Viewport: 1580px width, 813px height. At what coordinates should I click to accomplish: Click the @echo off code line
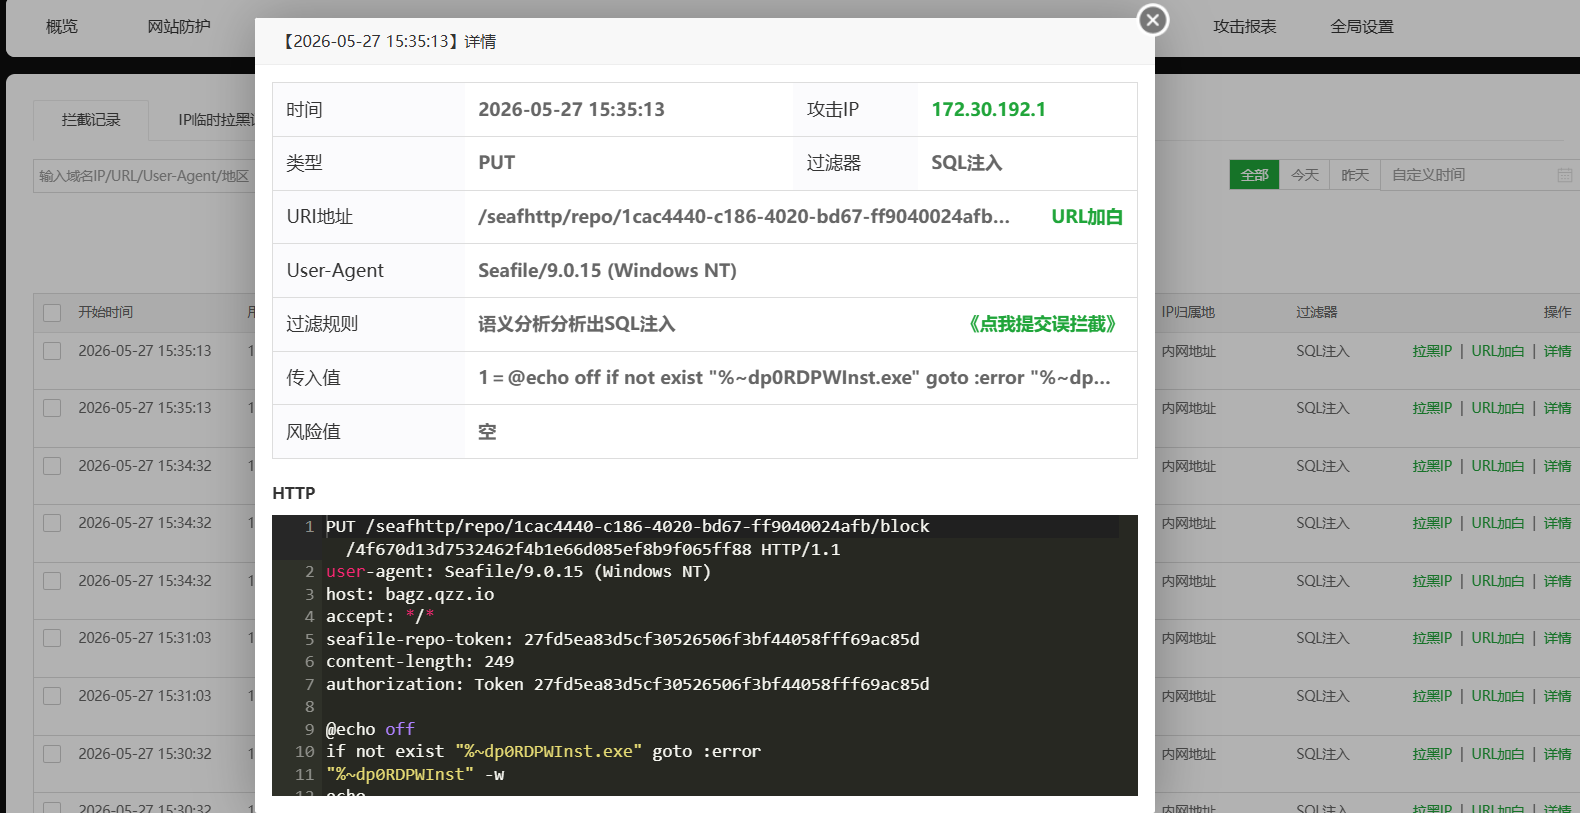point(370,729)
